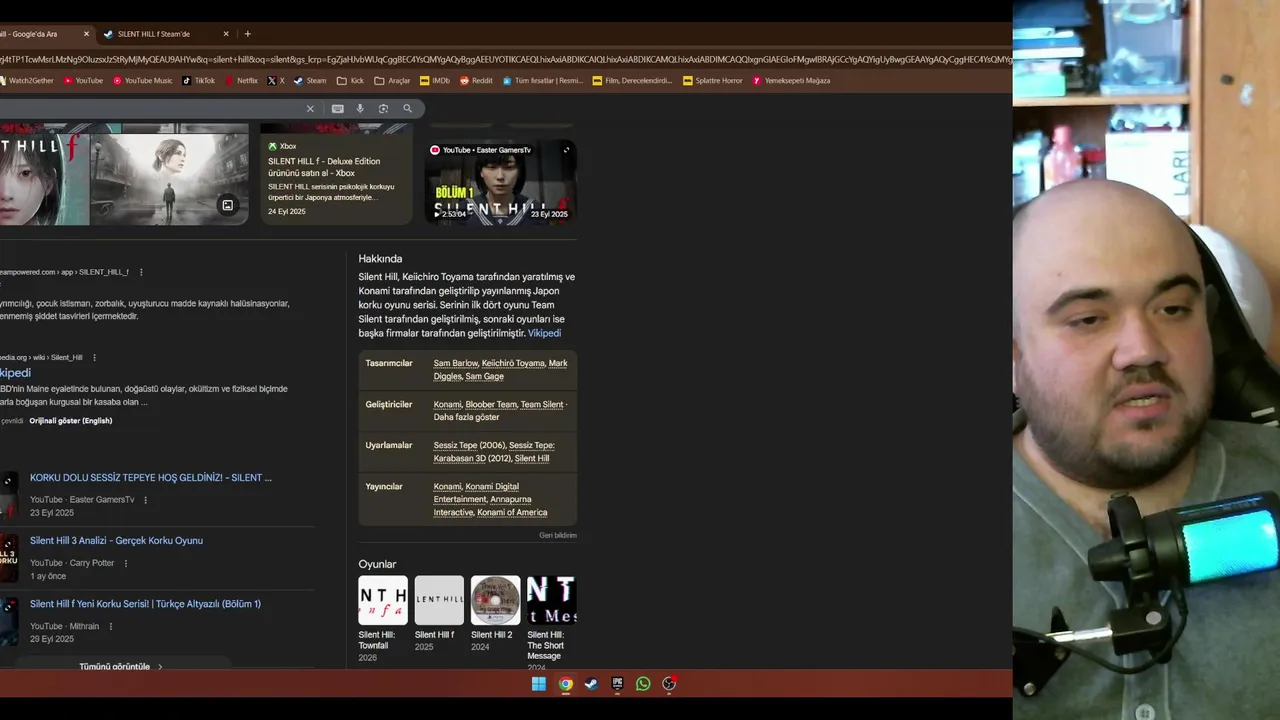Open the Konami of America publisher link
The height and width of the screenshot is (720, 1280).
click(512, 512)
